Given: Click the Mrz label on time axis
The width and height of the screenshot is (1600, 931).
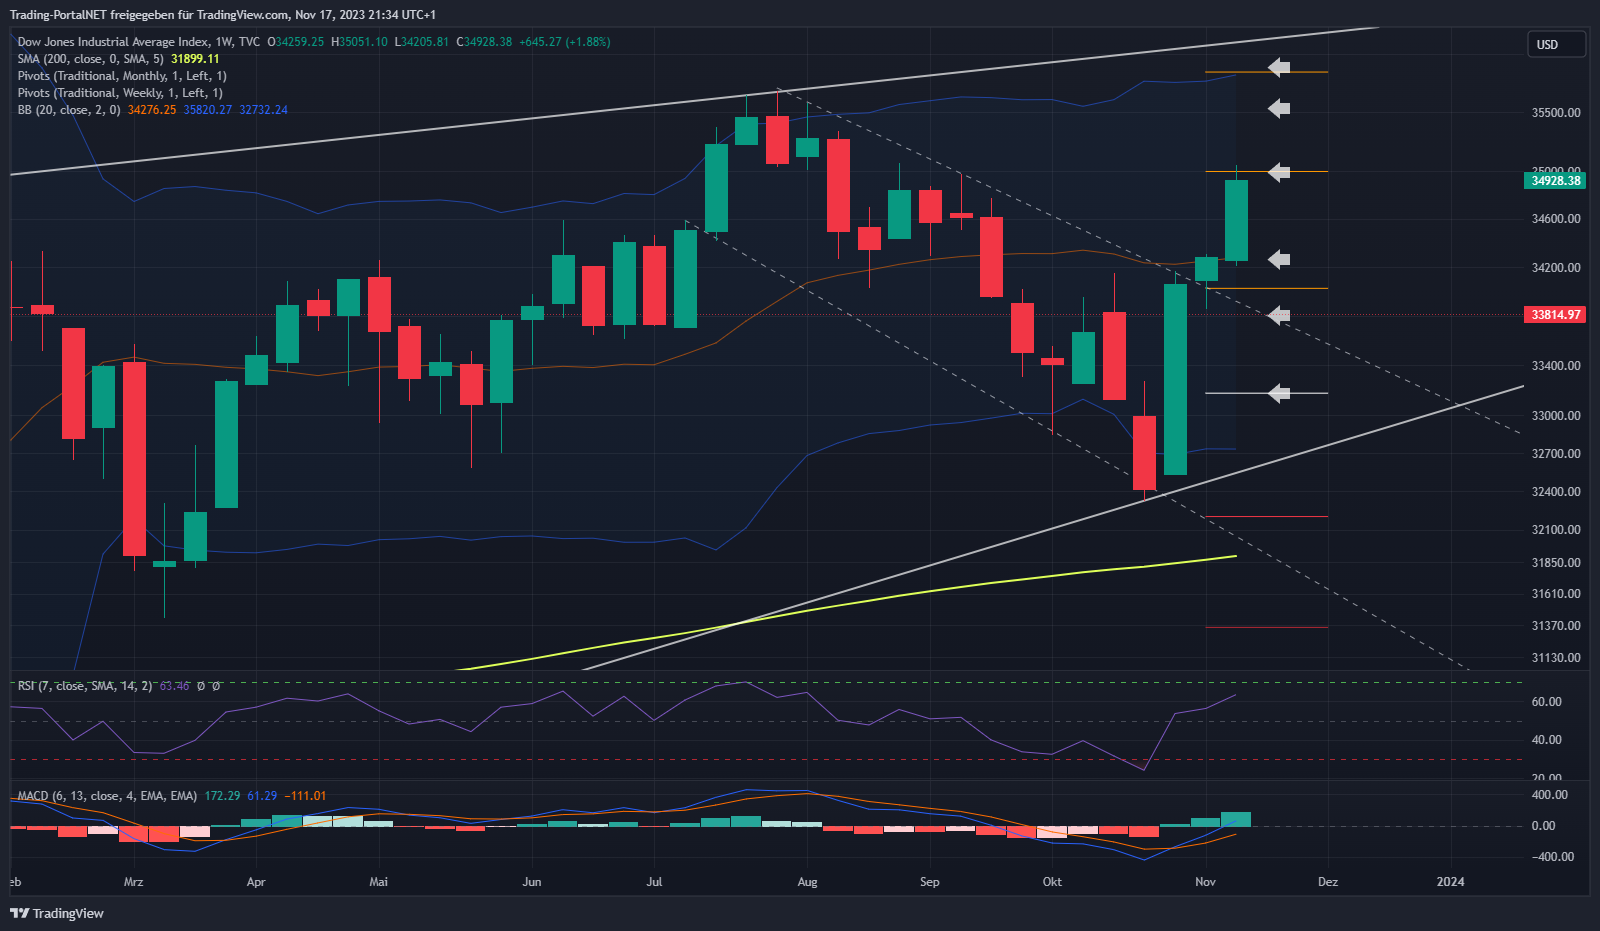Looking at the screenshot, I should pyautogui.click(x=133, y=882).
